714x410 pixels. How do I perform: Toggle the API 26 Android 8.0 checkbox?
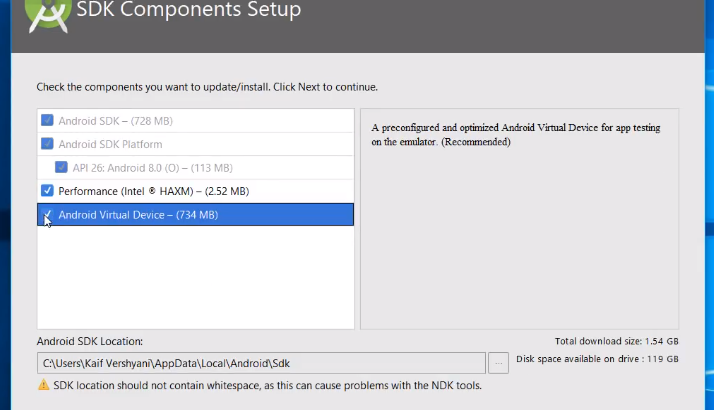(61, 167)
